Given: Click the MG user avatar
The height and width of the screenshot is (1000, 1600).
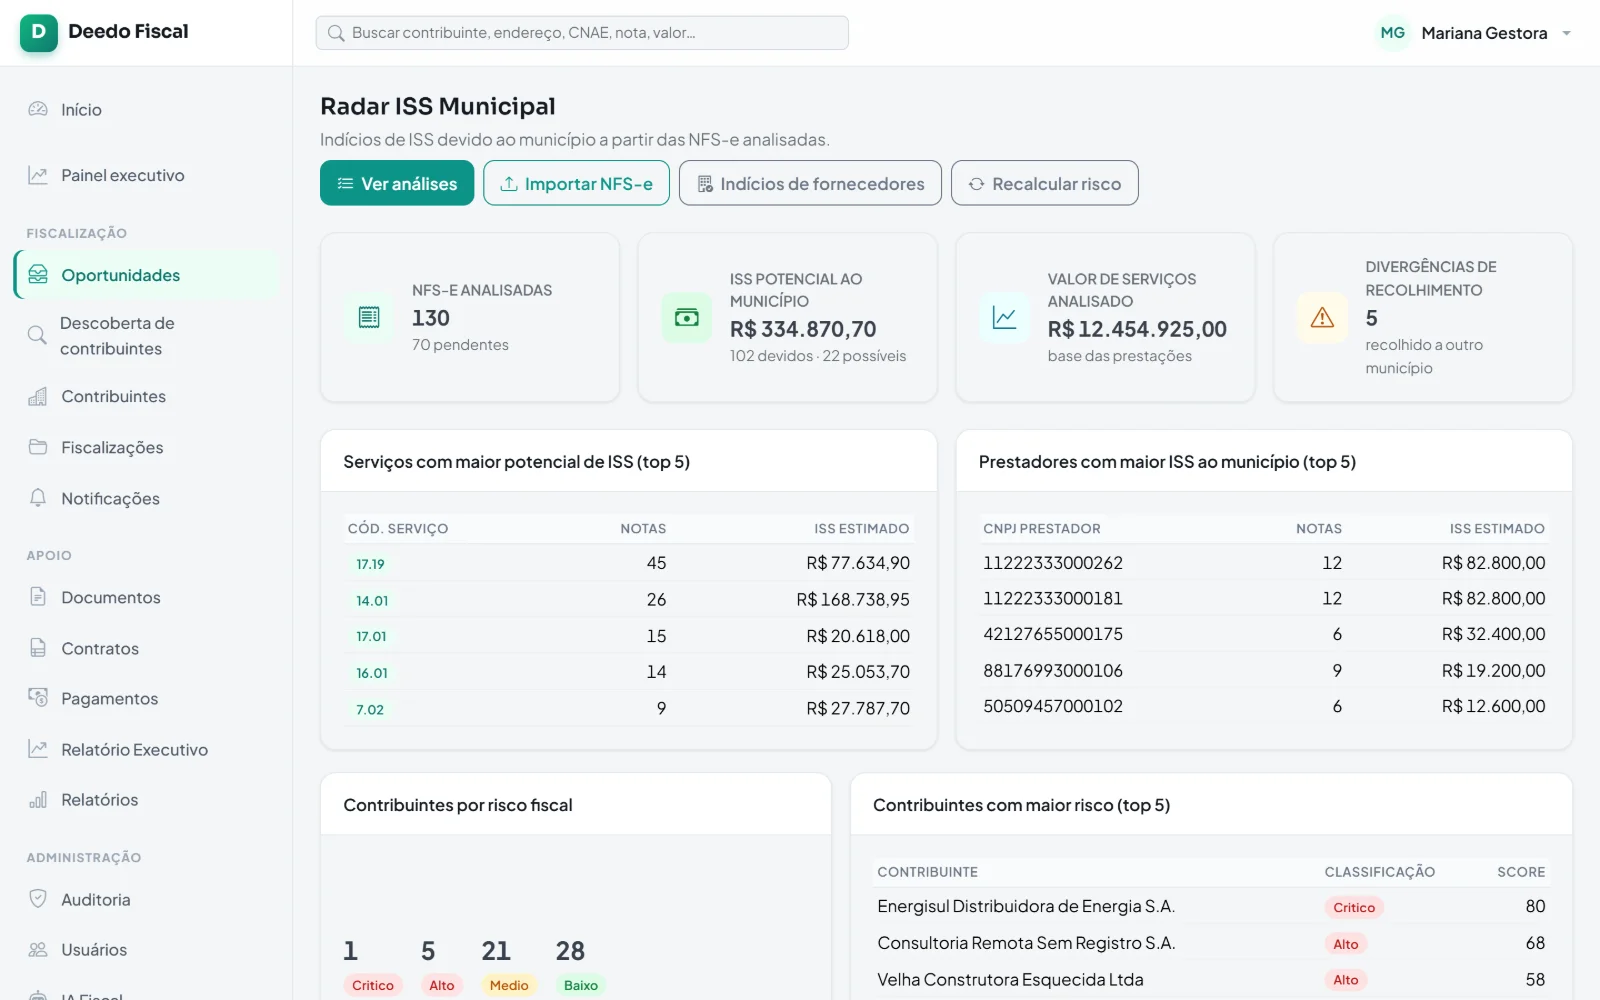Looking at the screenshot, I should 1392,33.
